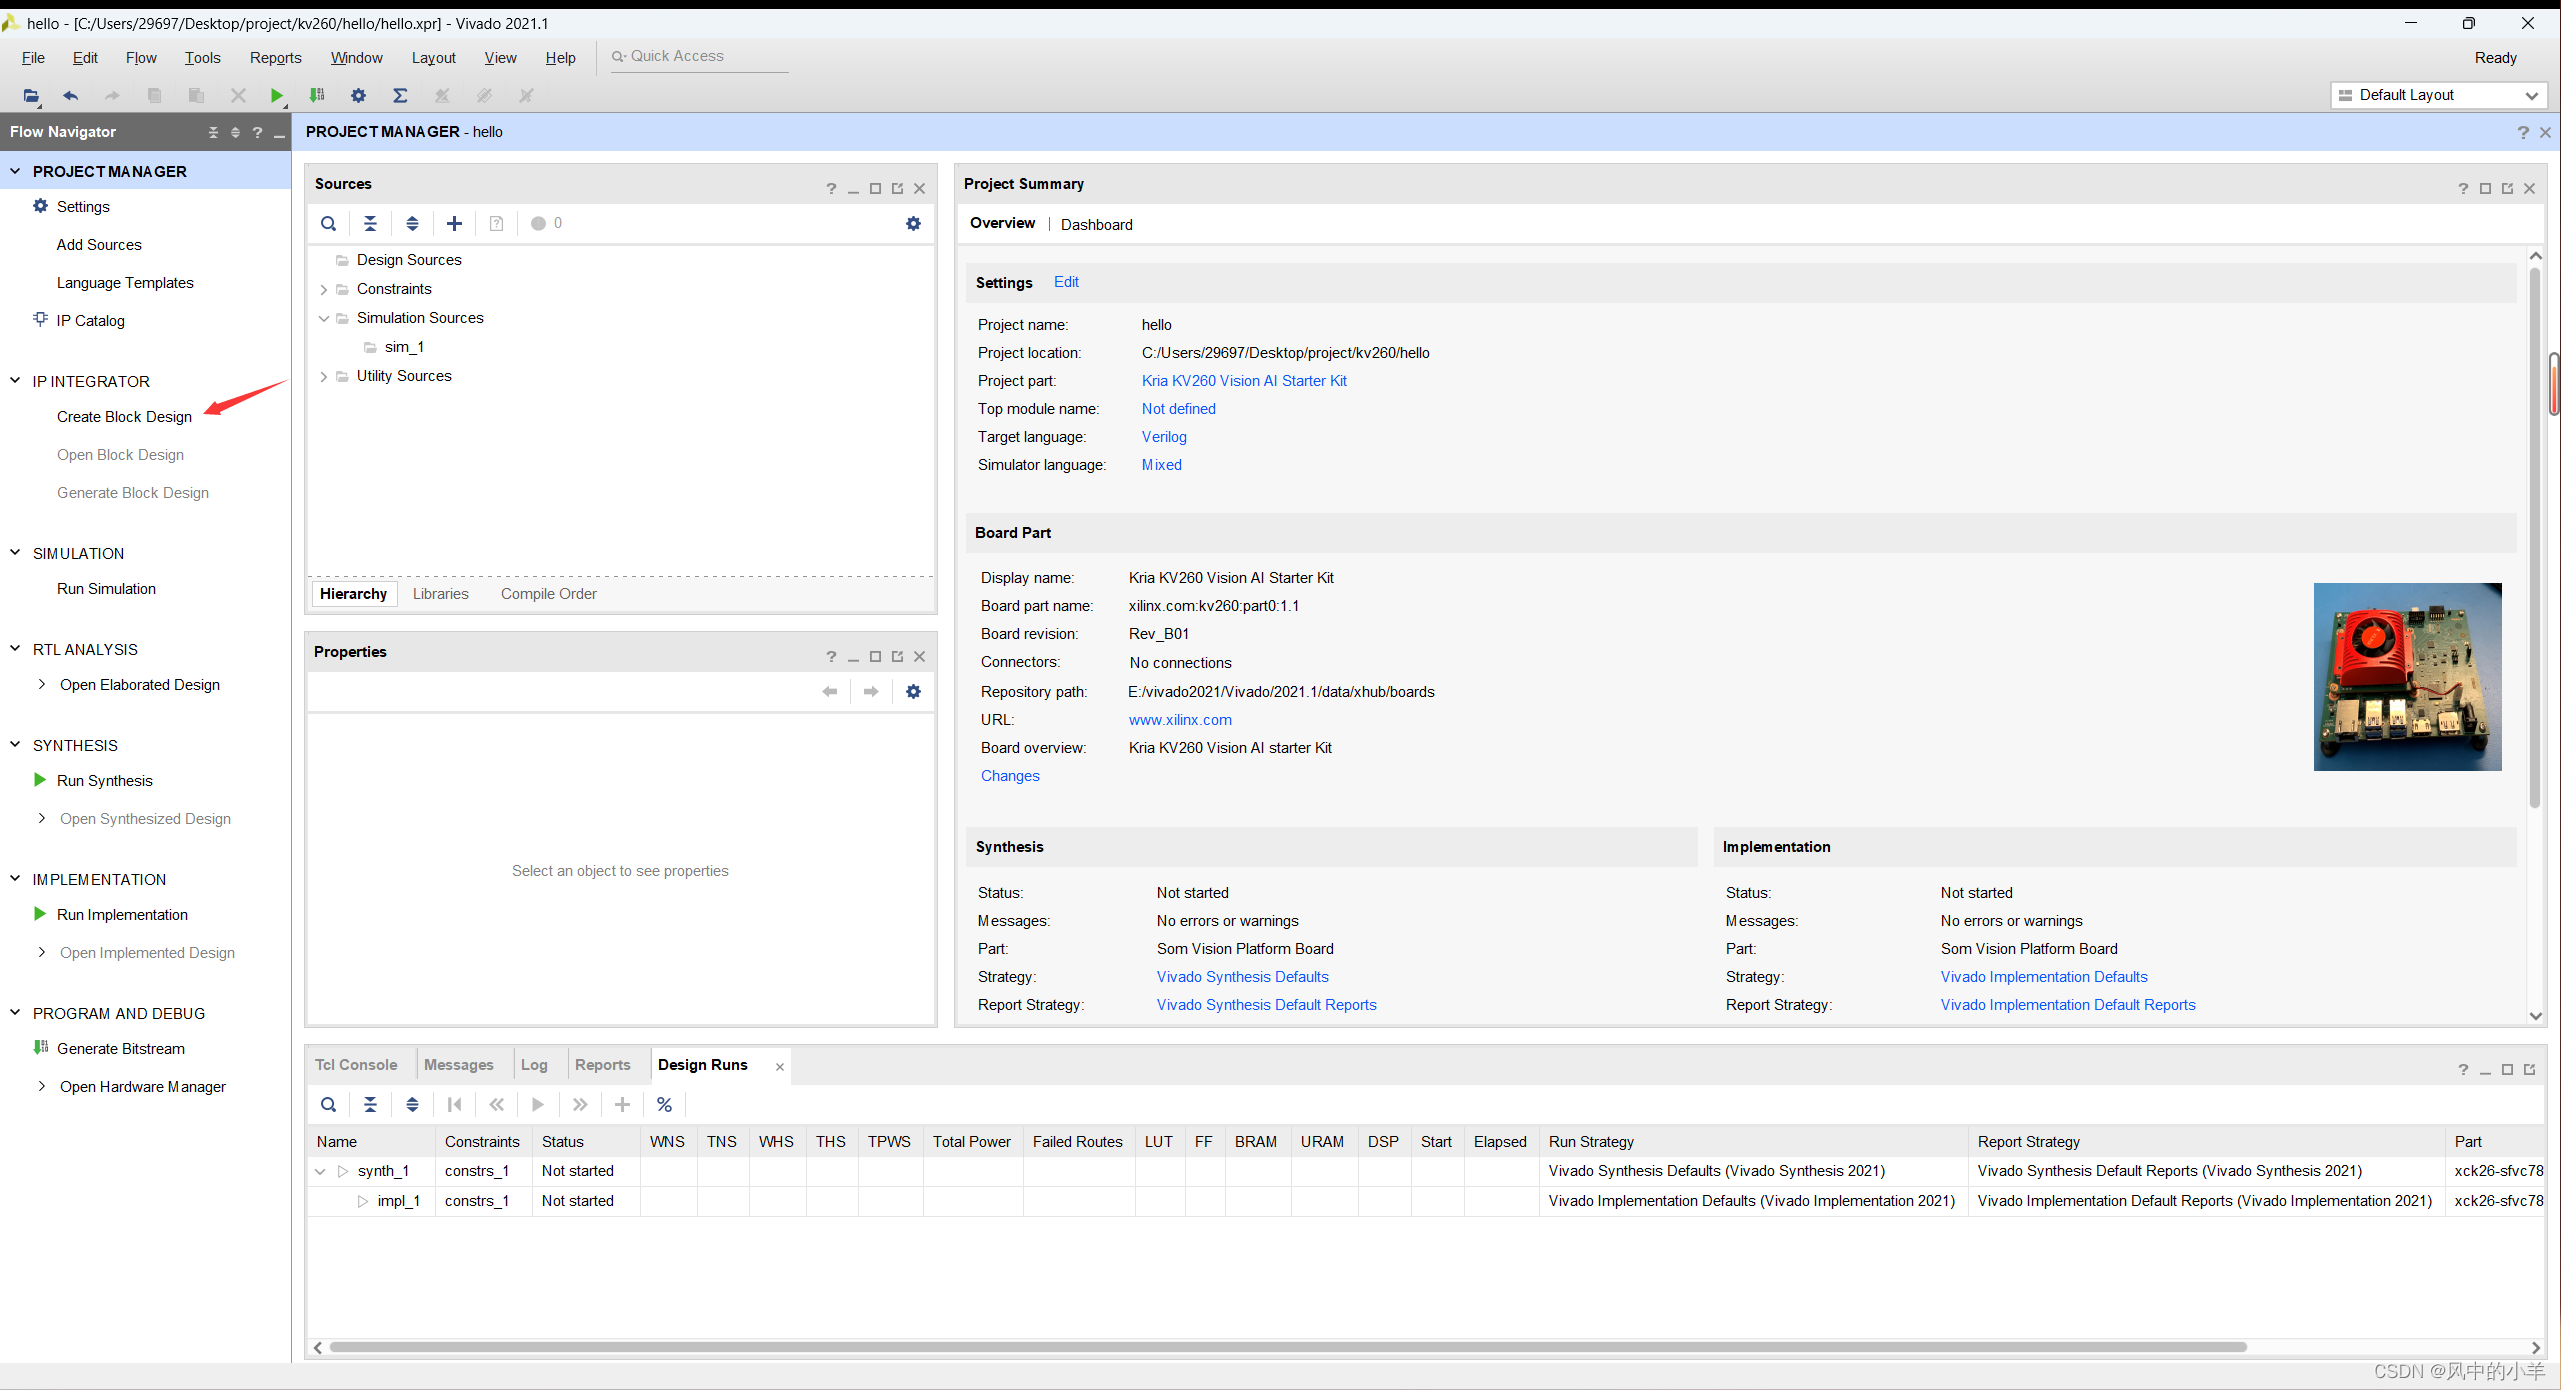Click the Sigma report icon in toolbar
2561x1390 pixels.
pyautogui.click(x=400, y=96)
